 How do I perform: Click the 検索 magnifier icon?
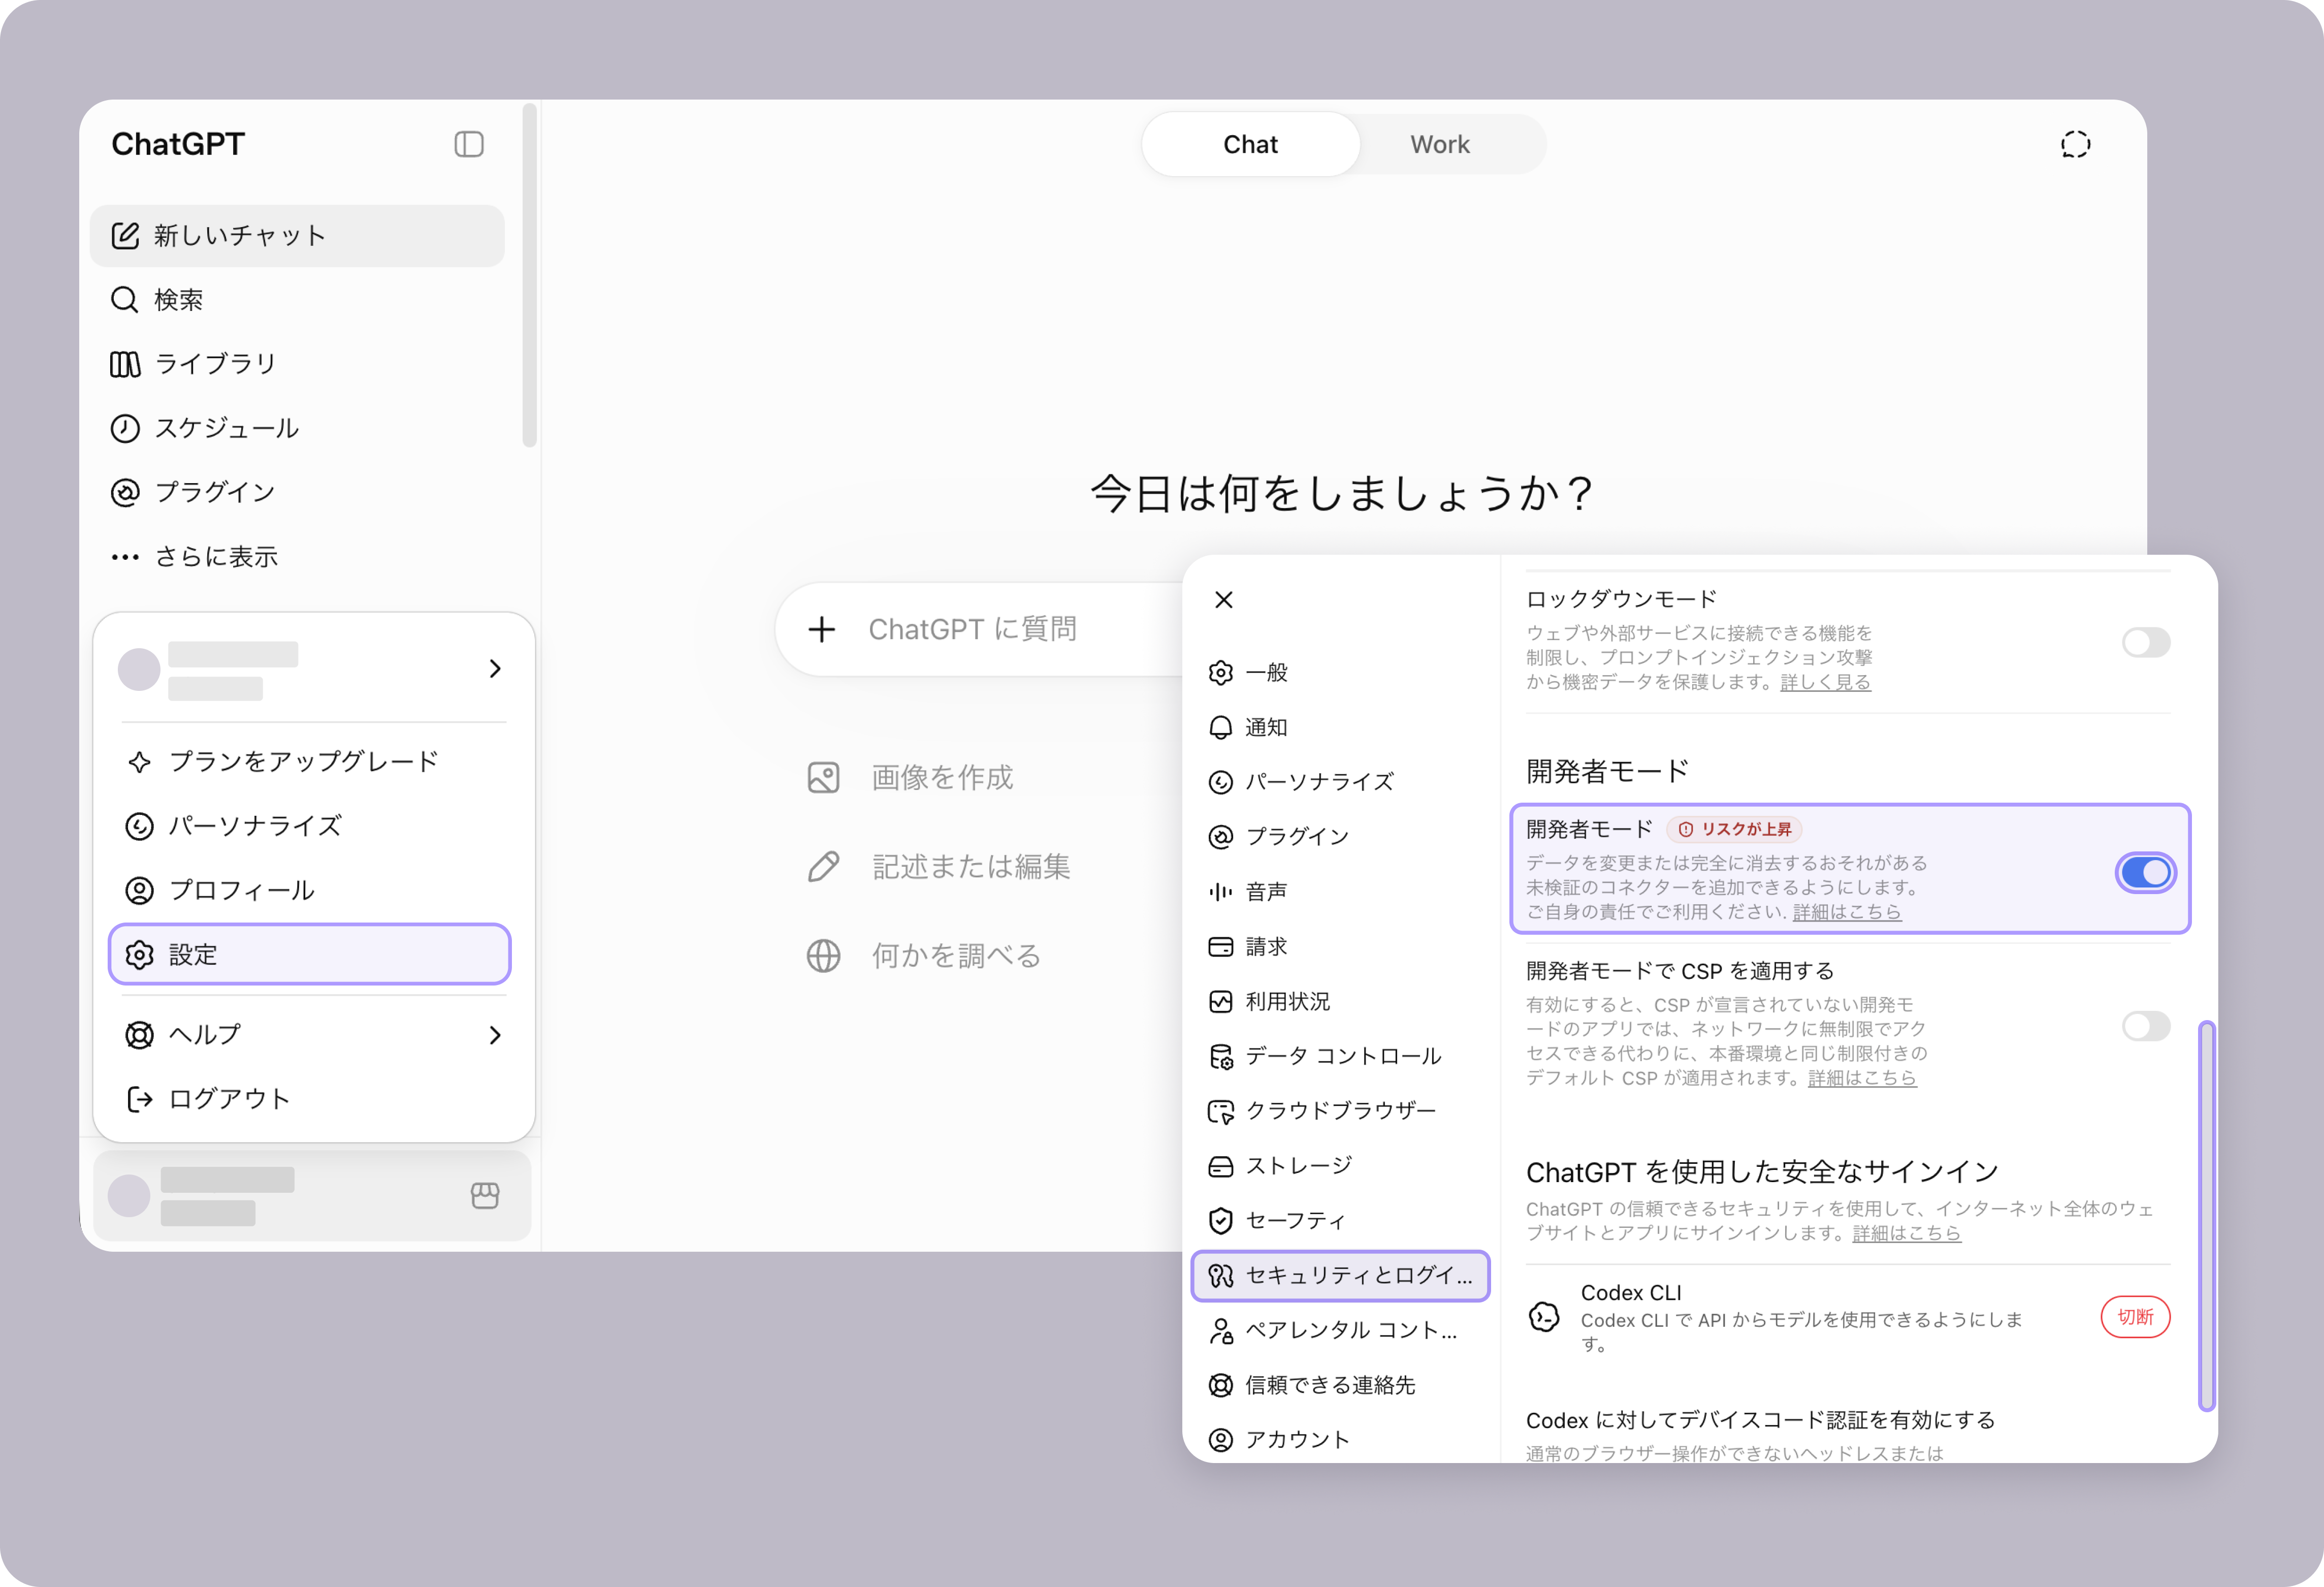[124, 300]
